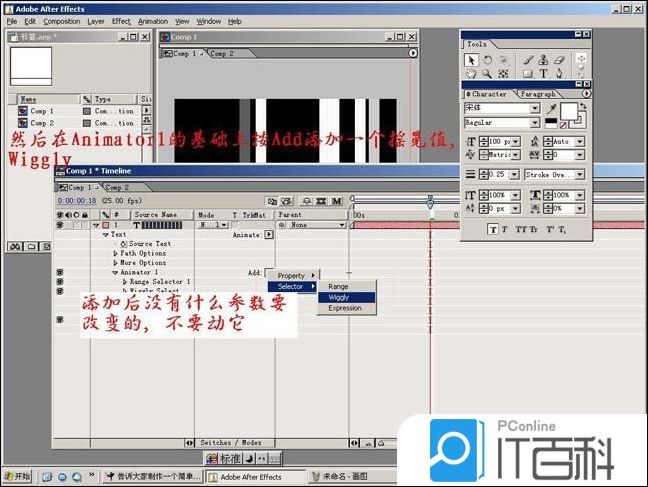This screenshot has width=648, height=487.
Task: Switch to Paragraph tab
Action: point(538,94)
